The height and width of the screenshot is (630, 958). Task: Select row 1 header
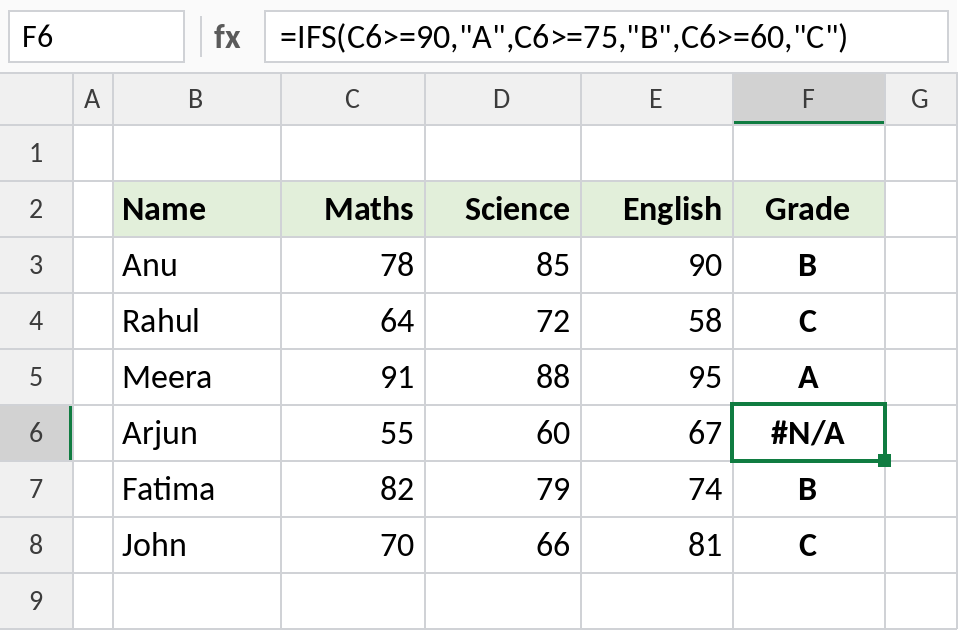coord(36,153)
